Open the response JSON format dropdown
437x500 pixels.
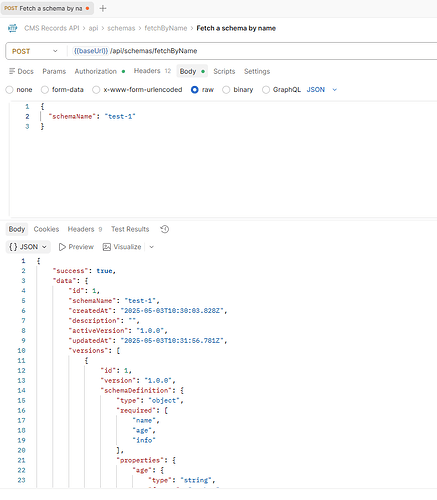[28, 247]
